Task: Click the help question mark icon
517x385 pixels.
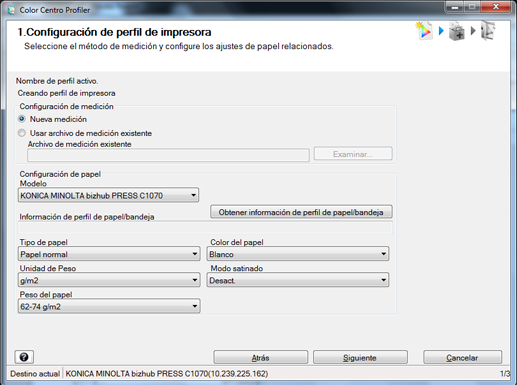Action: click(24, 357)
